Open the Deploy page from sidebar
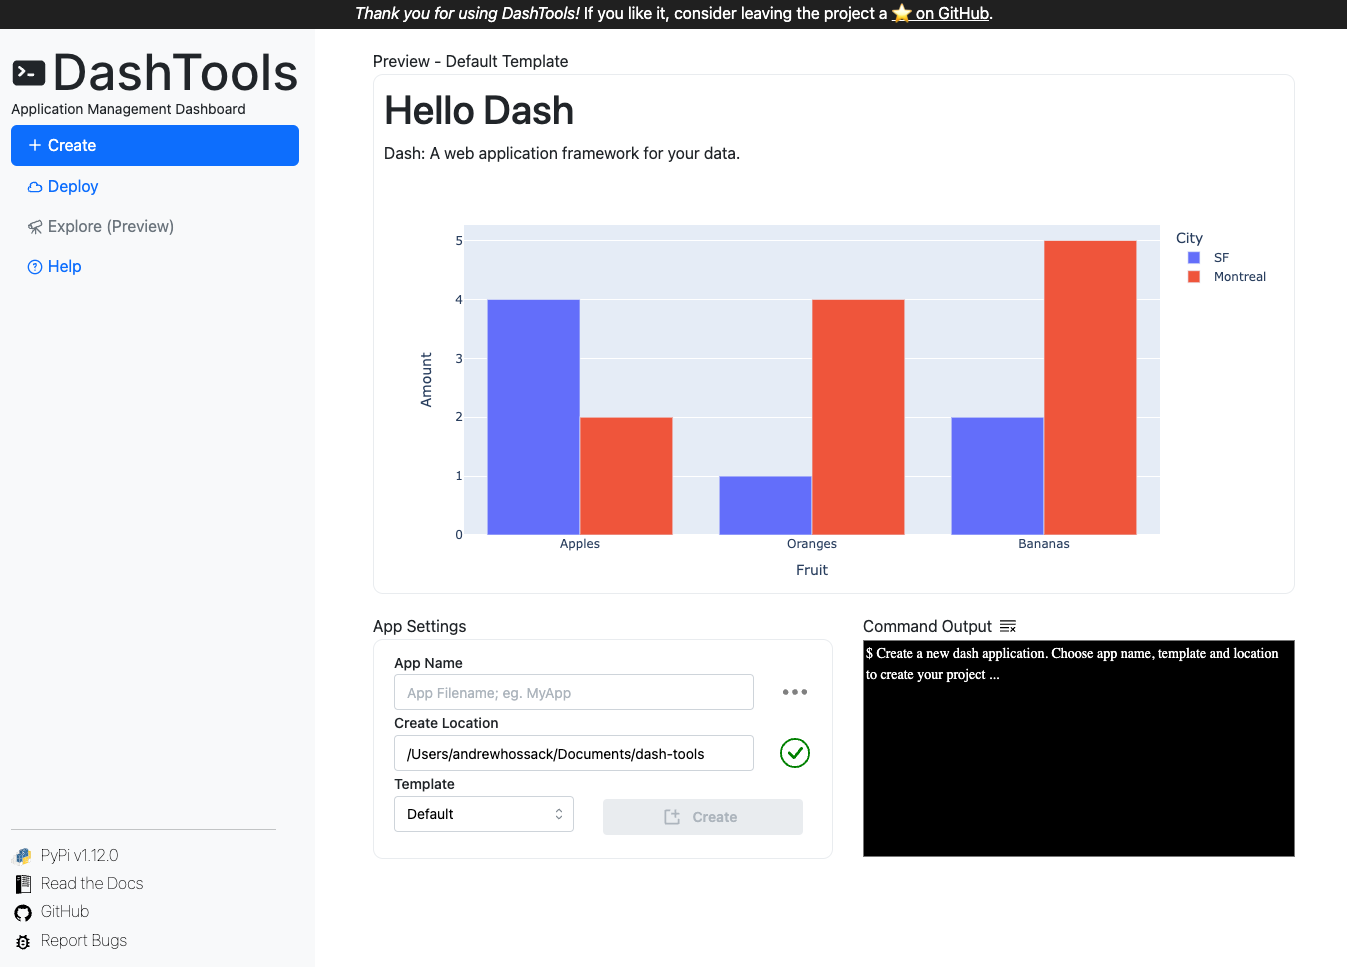Viewport: 1347px width, 967px height. (72, 187)
